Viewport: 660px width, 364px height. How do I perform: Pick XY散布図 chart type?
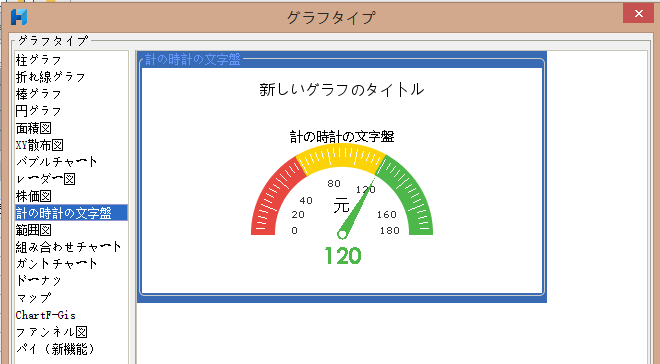click(x=40, y=145)
